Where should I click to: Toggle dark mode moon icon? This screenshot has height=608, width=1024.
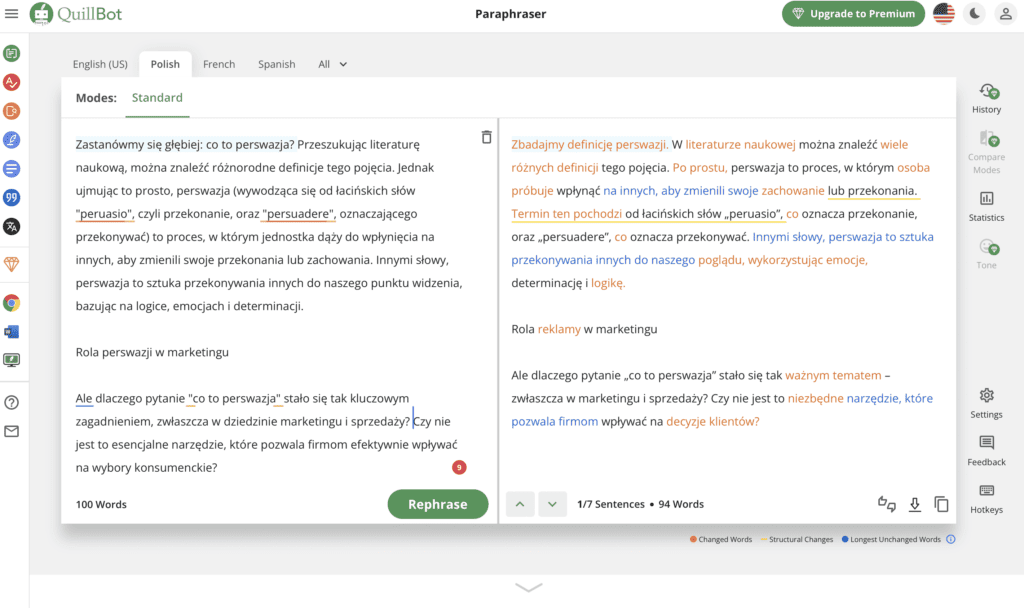click(974, 14)
